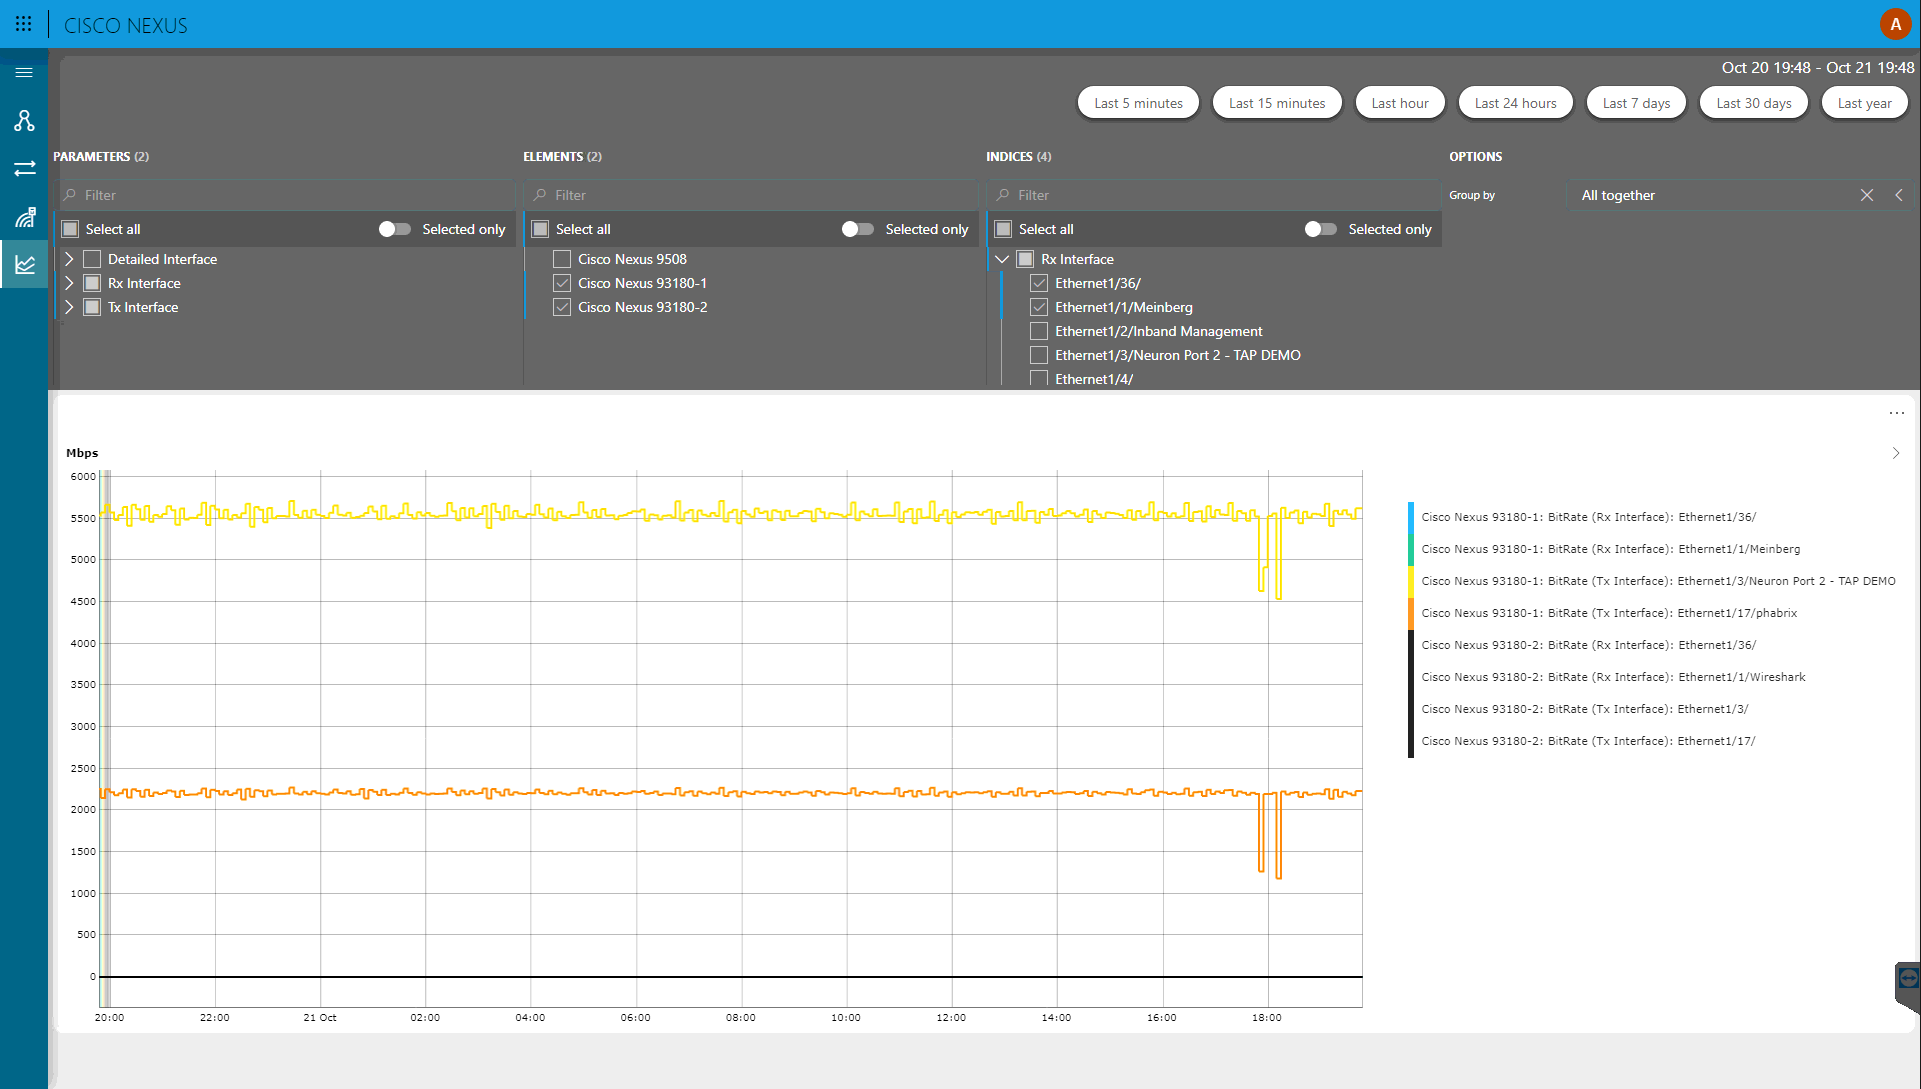1921x1089 pixels.
Task: Toggle the Rx Interface parameter checkbox
Action: (x=92, y=283)
